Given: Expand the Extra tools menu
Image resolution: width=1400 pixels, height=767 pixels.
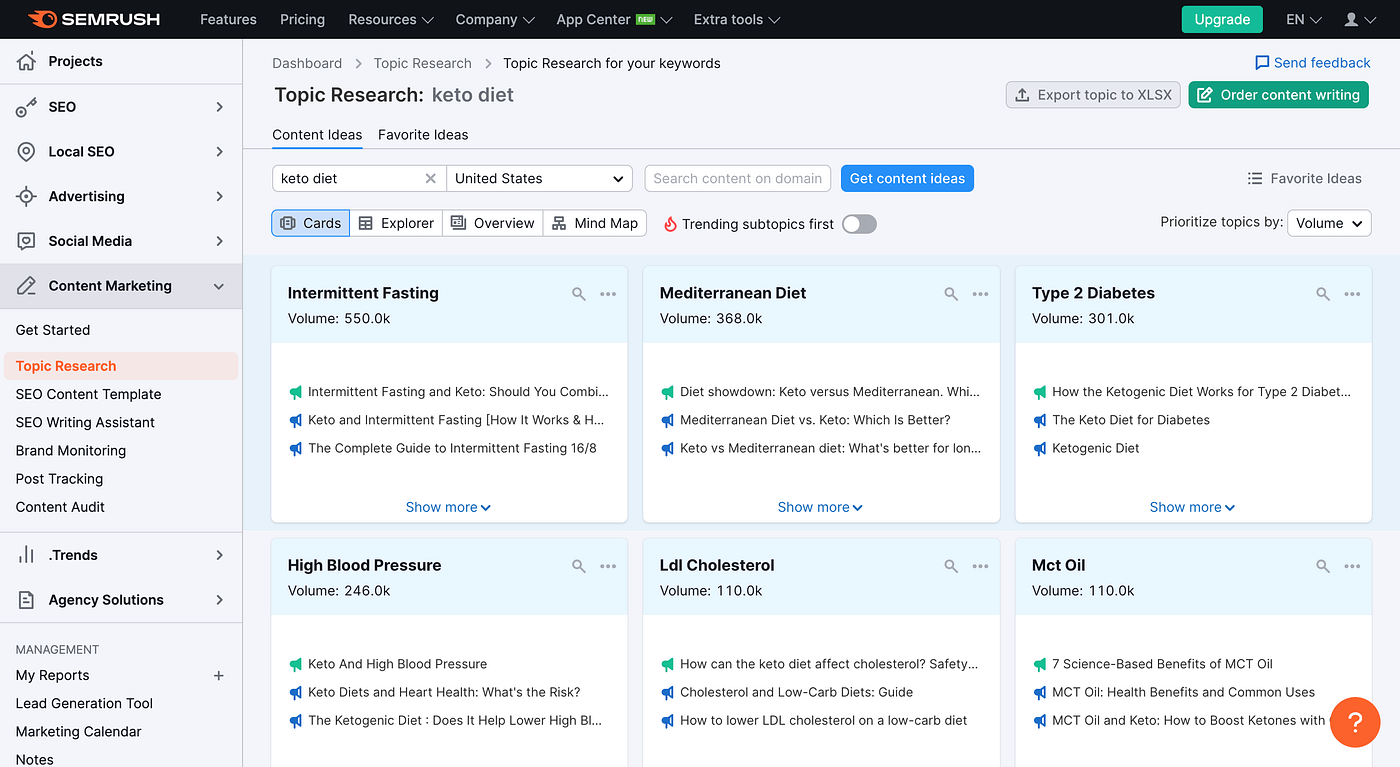Looking at the screenshot, I should click(736, 19).
